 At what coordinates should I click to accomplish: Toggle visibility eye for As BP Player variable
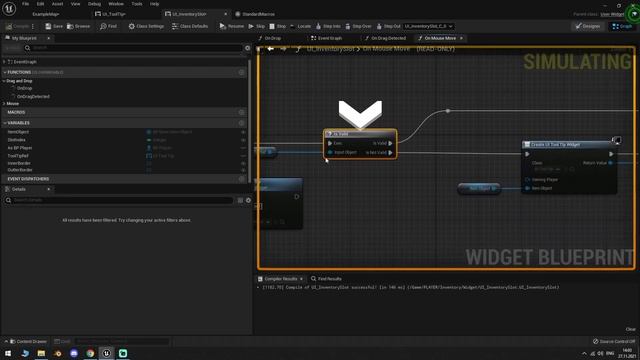pyautogui.click(x=243, y=148)
